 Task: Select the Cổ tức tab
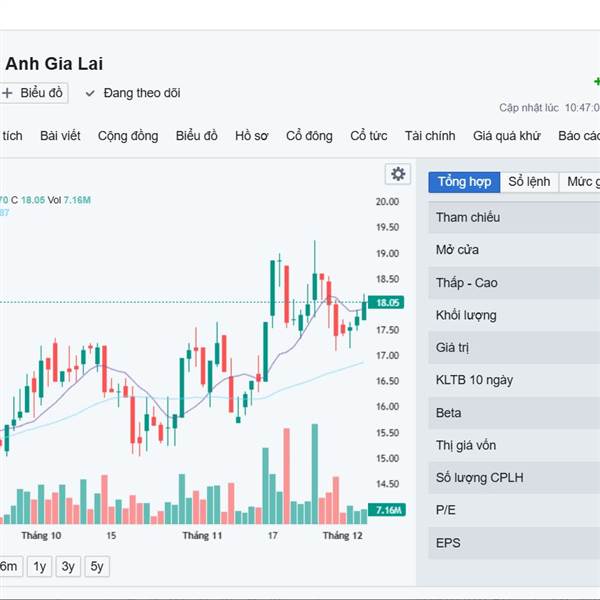(368, 136)
